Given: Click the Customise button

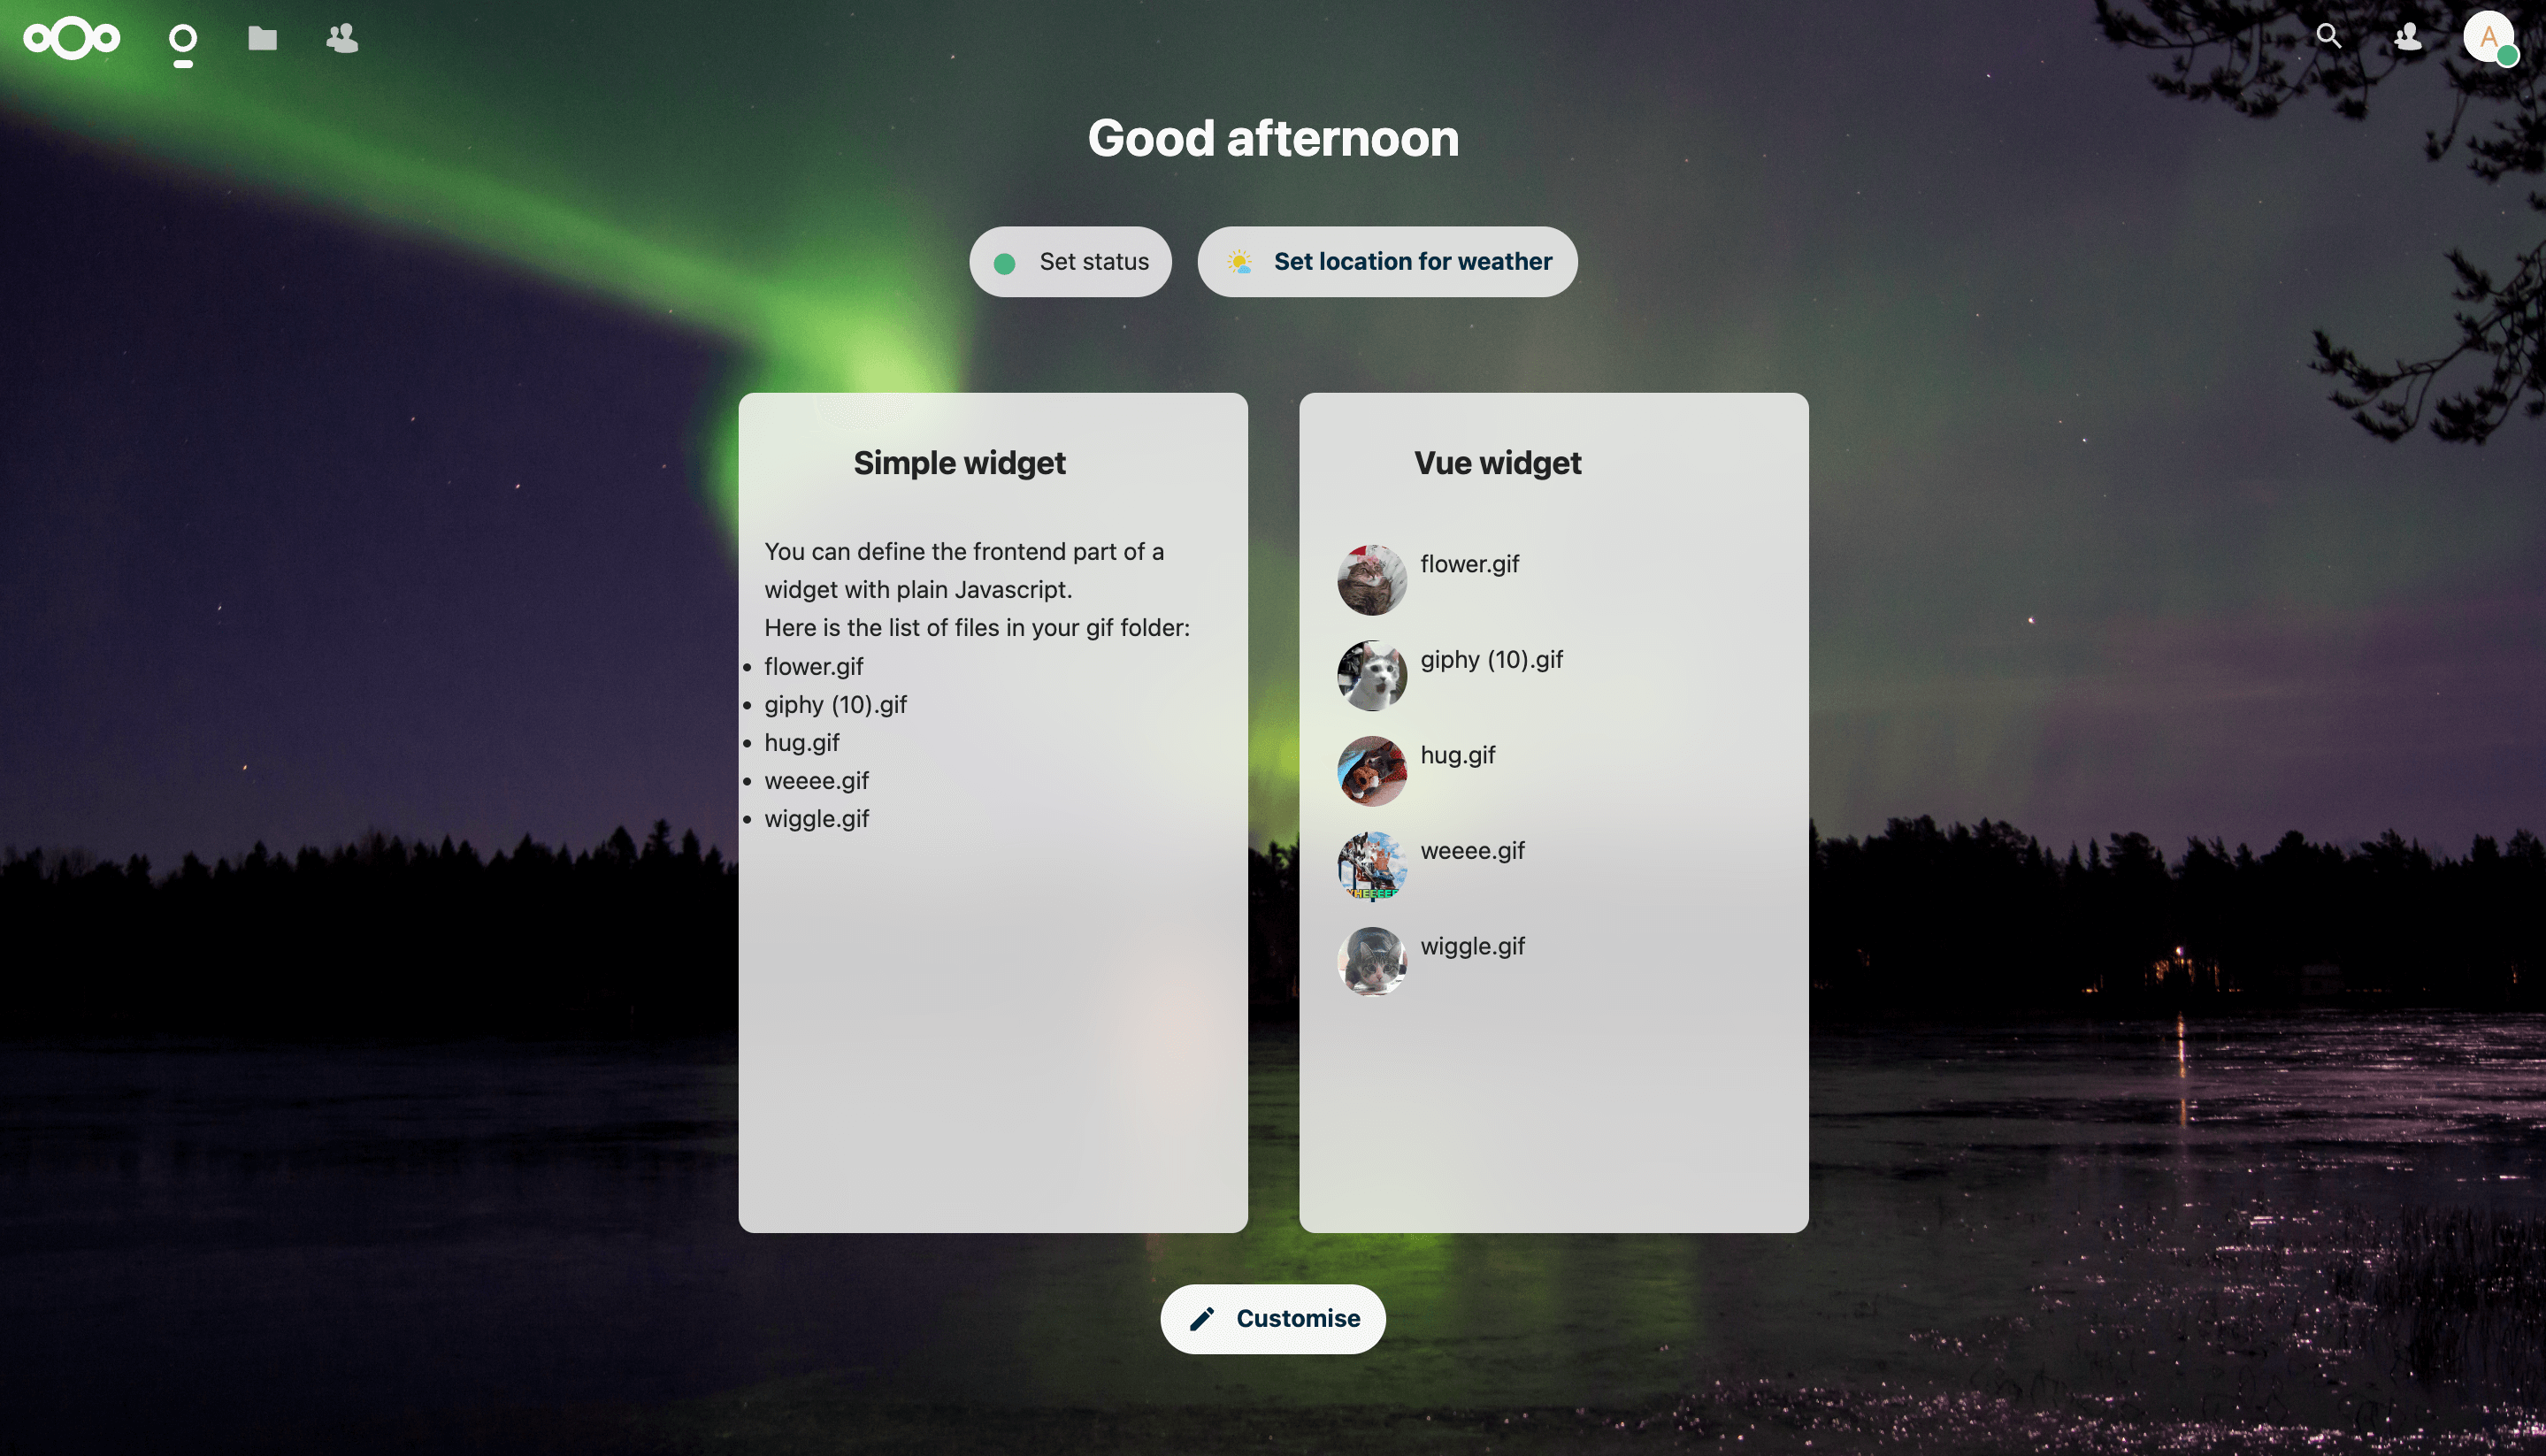Looking at the screenshot, I should click(x=1273, y=1318).
